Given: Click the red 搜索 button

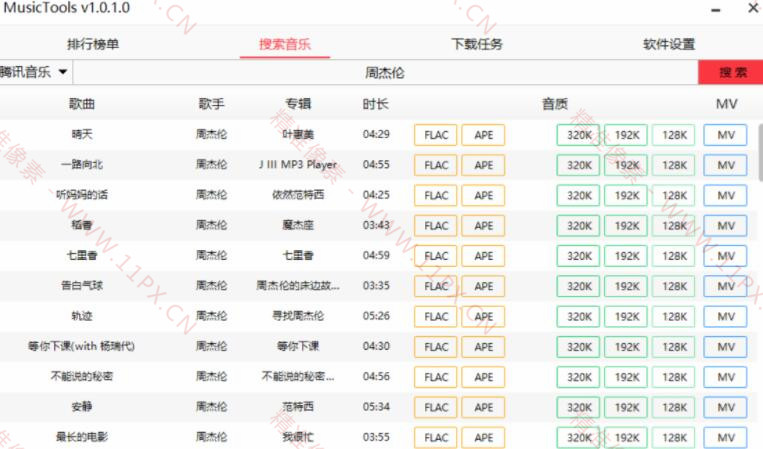Looking at the screenshot, I should pyautogui.click(x=731, y=72).
